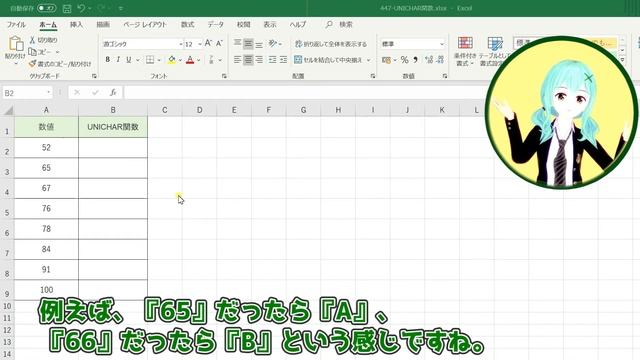The image size is (640, 360).
Task: Click the decrease indent icon
Action: click(x=273, y=60)
